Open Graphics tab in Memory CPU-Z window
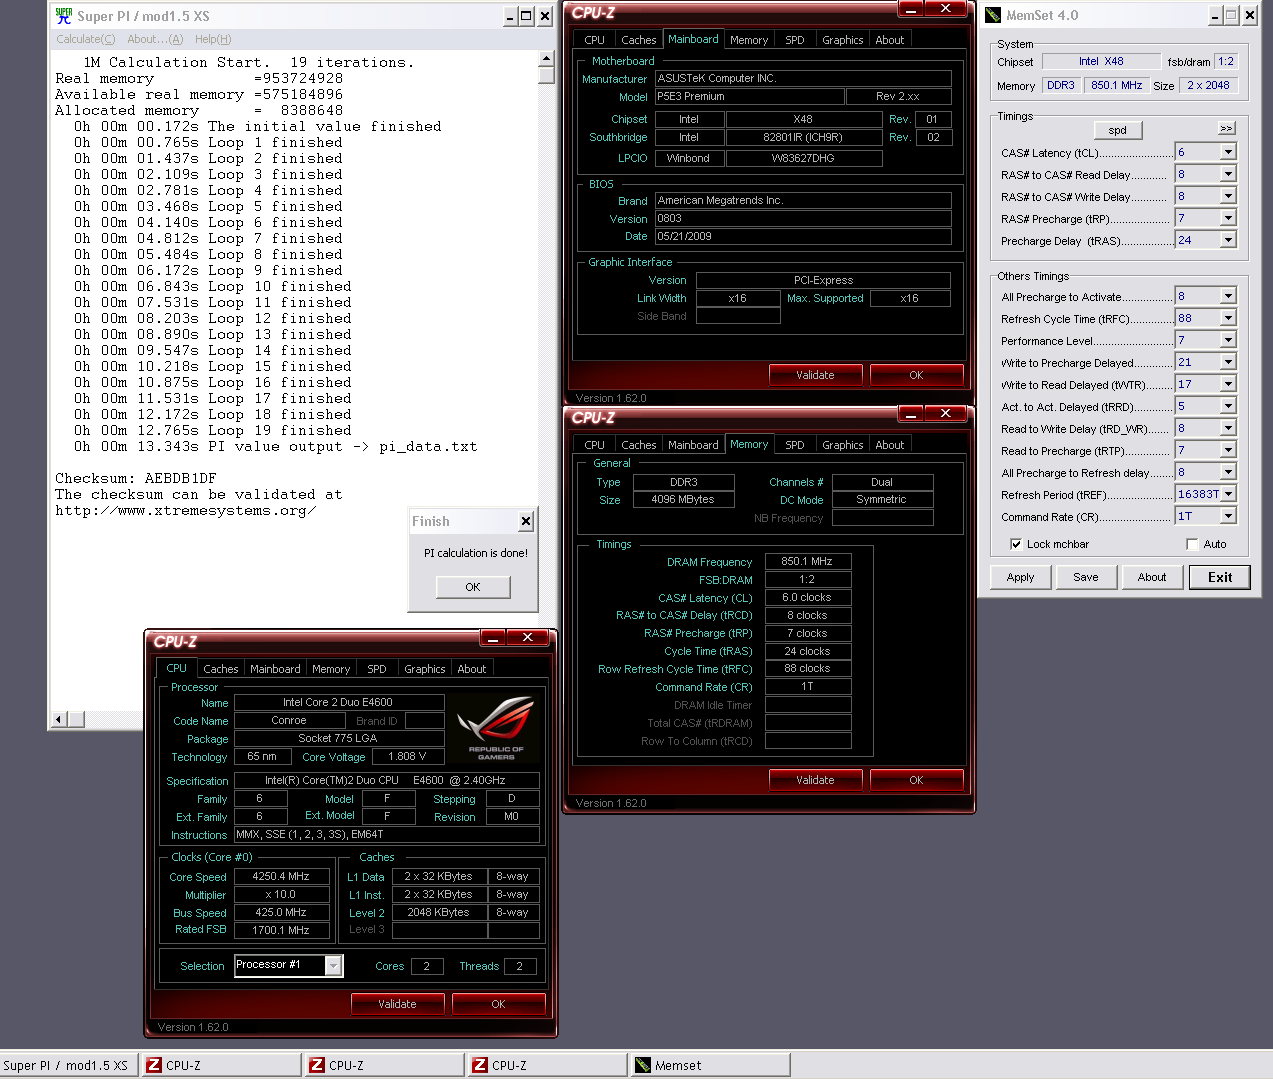The width and height of the screenshot is (1273, 1079). [x=842, y=445]
